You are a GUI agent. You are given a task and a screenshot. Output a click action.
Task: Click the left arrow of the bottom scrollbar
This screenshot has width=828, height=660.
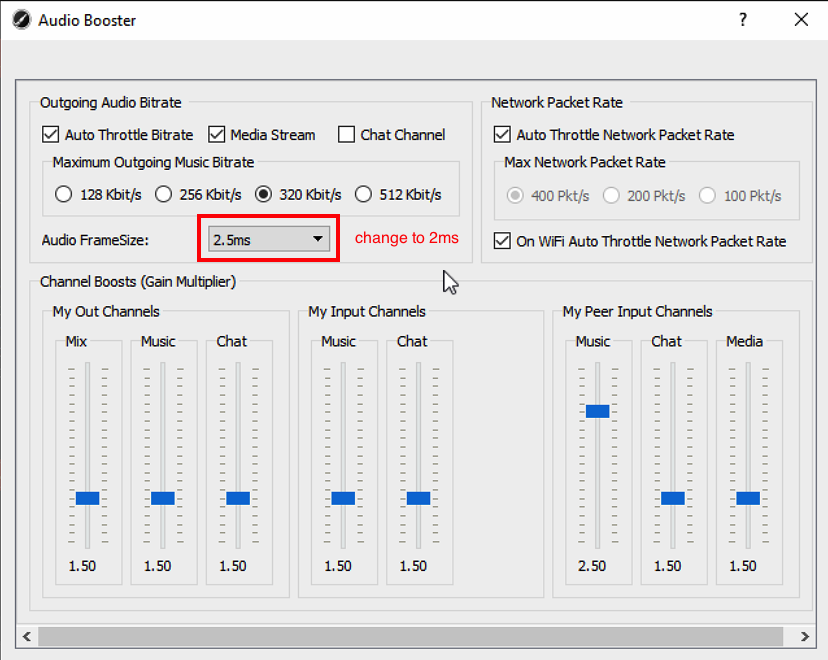[x=26, y=637]
